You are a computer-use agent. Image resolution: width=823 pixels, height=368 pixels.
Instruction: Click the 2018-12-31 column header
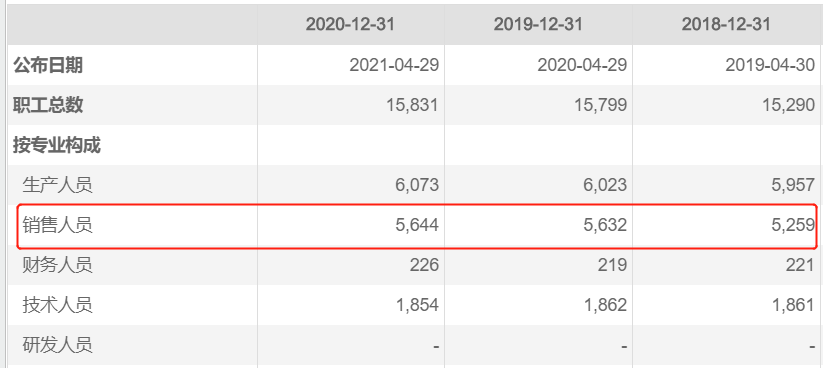tap(726, 24)
